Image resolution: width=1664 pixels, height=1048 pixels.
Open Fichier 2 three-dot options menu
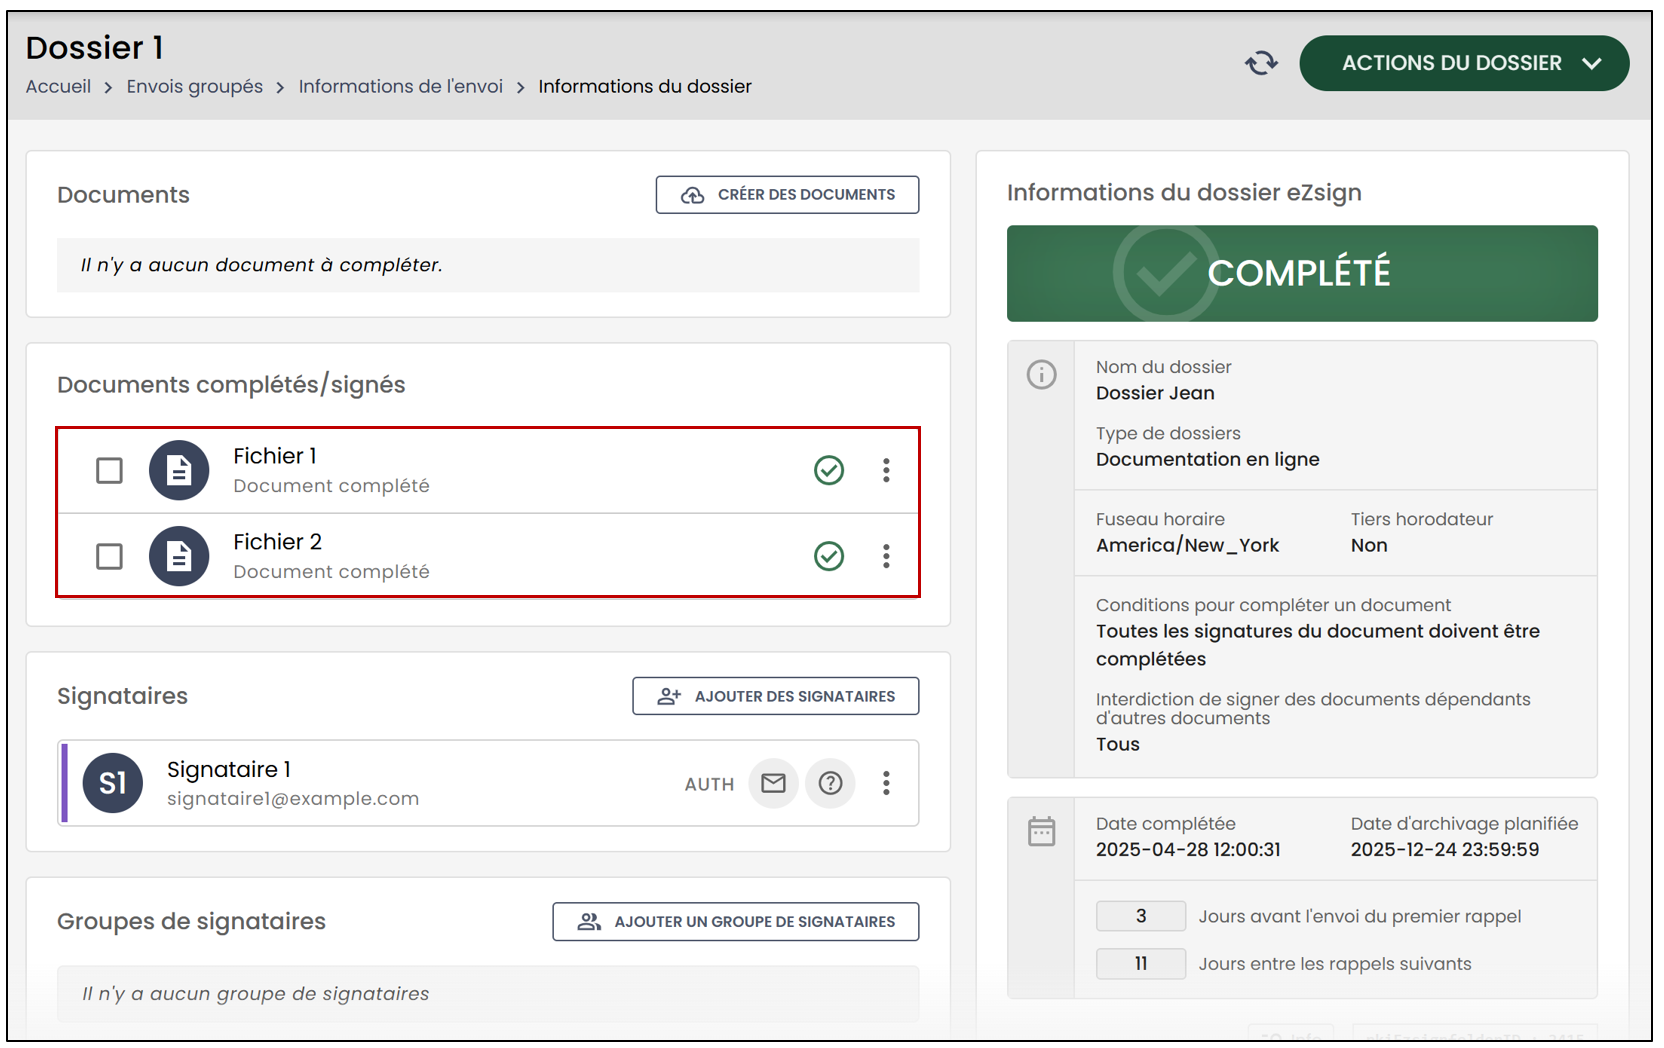click(x=886, y=556)
